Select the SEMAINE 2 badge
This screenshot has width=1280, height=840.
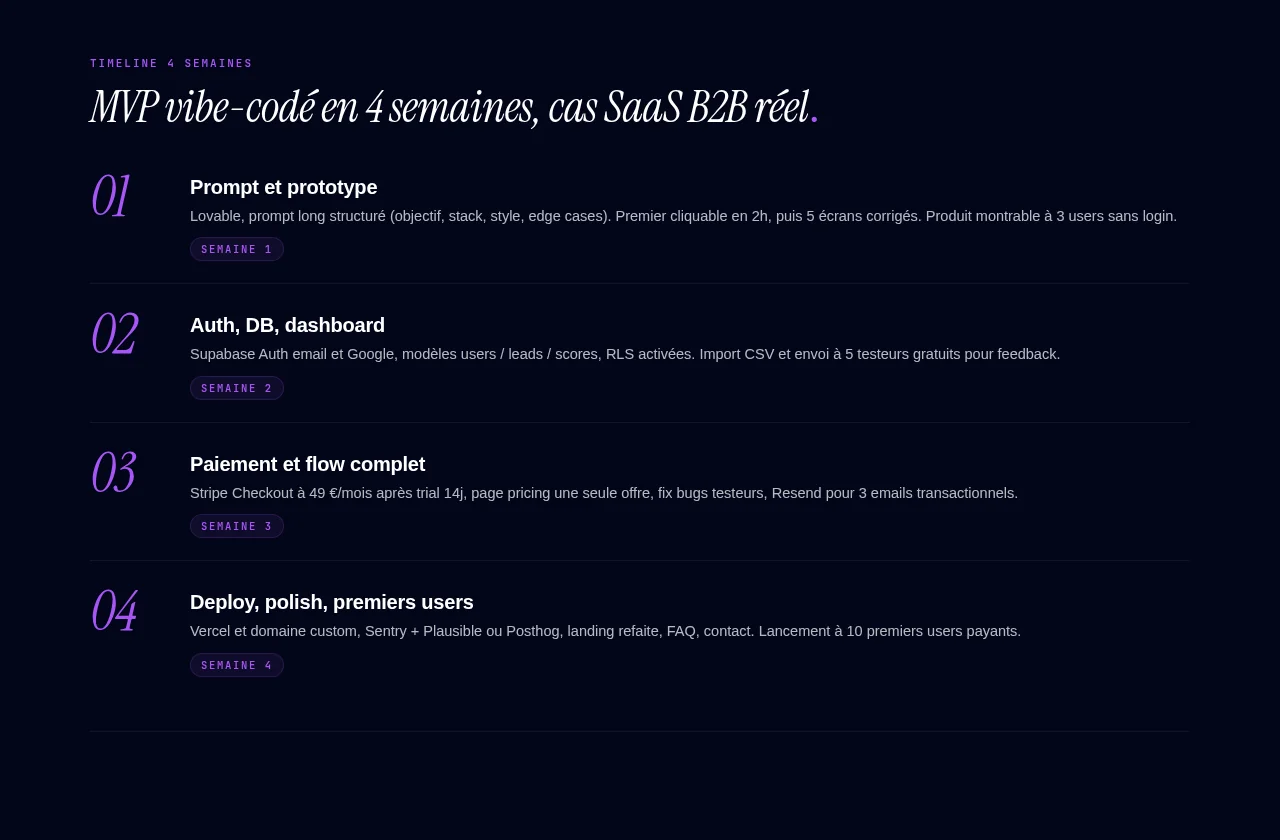(237, 388)
